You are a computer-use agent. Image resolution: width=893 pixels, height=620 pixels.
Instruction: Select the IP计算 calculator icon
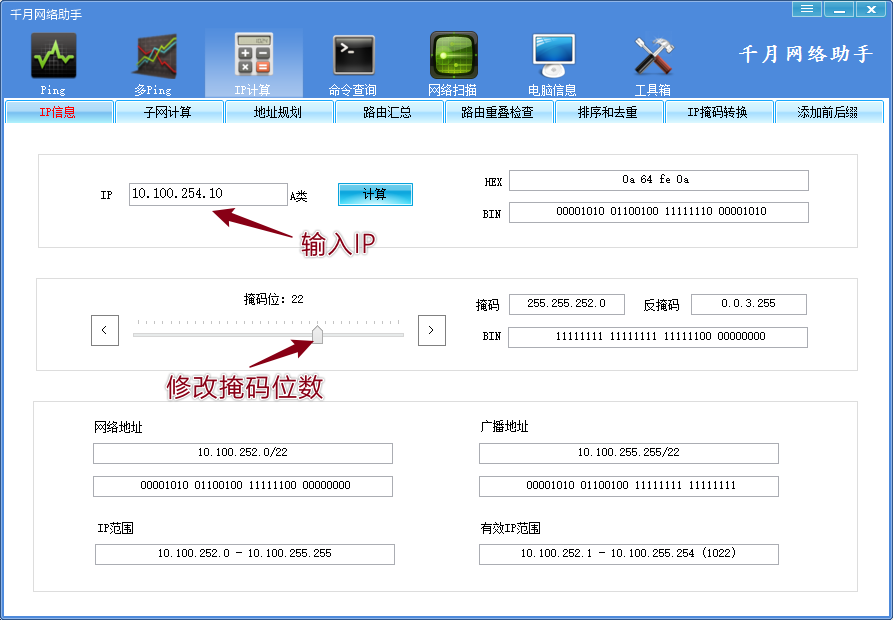[x=253, y=64]
